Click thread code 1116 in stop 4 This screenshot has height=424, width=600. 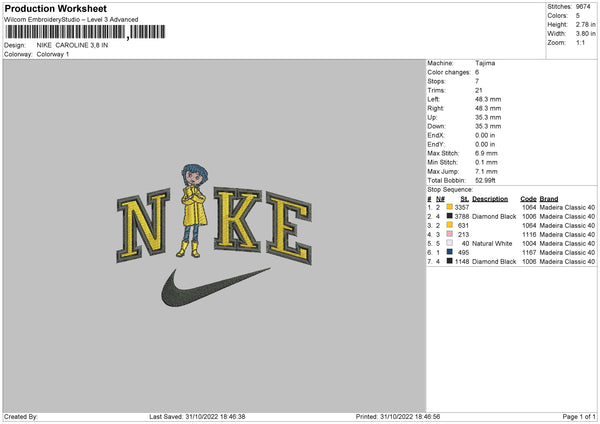coord(529,235)
